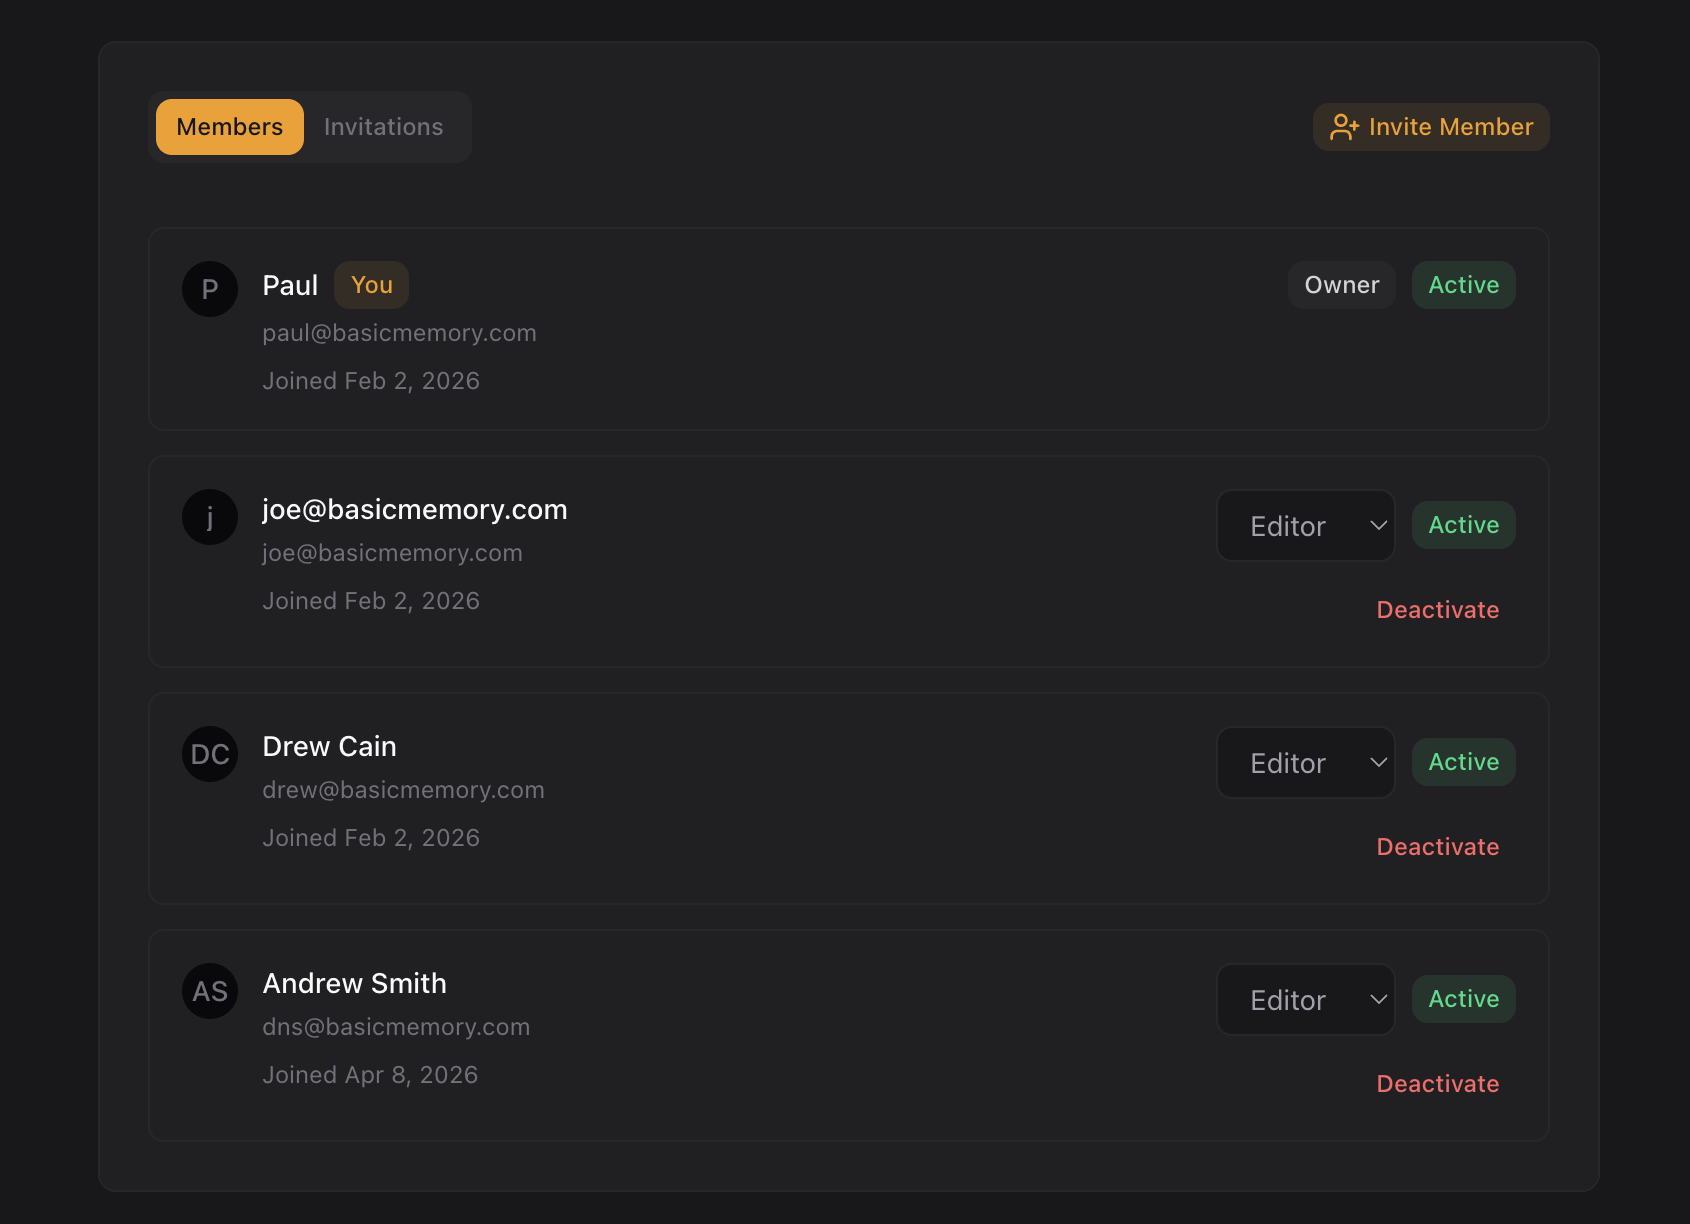This screenshot has height=1224, width=1690.
Task: Click the Joined Apr 8, 2026 text
Action: (370, 1075)
